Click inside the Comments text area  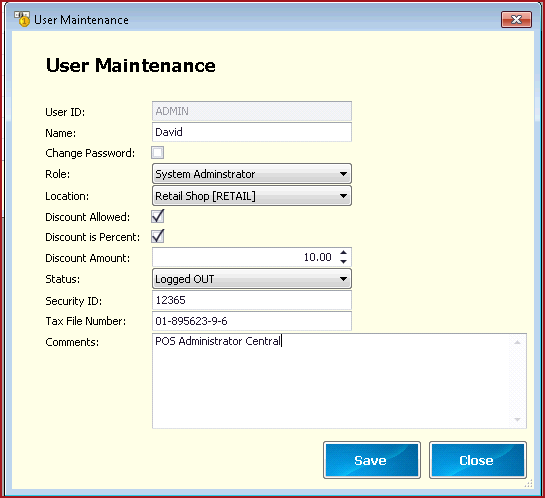[x=332, y=381]
